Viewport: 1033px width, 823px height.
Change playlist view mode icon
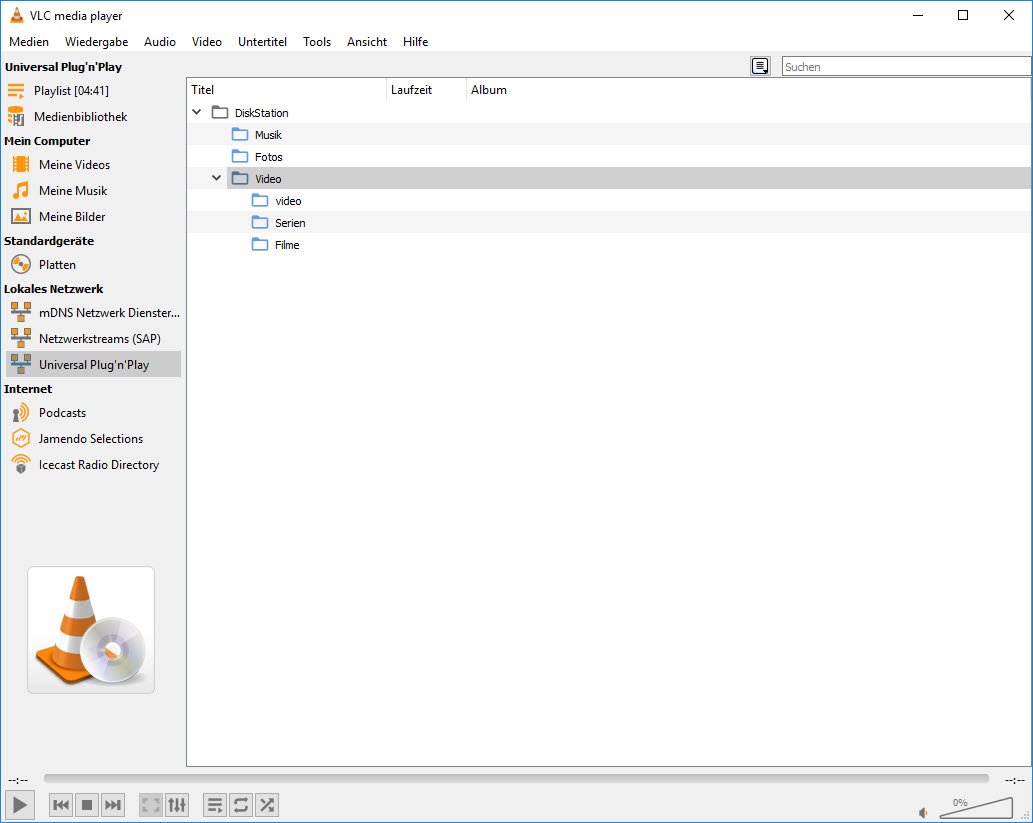click(x=760, y=66)
